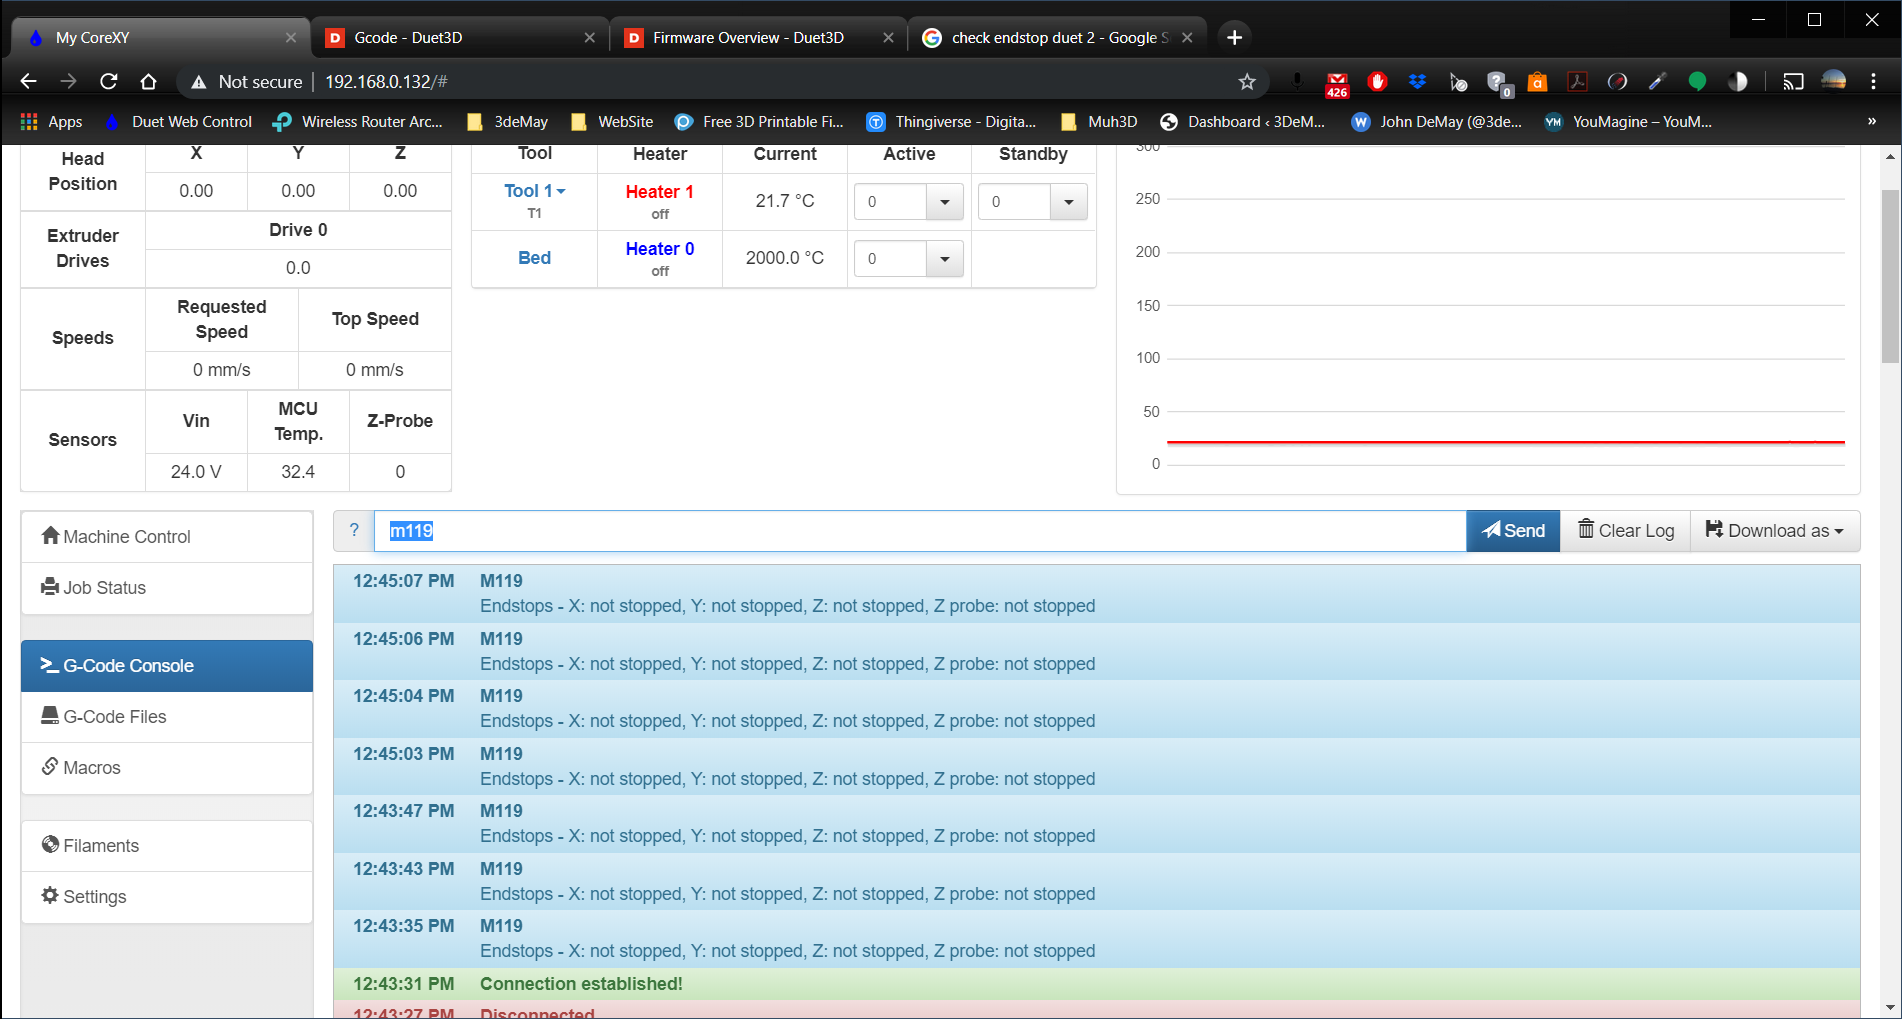The image size is (1902, 1019).
Task: Click the red AdBlock stop-hand icon
Action: tap(1377, 82)
